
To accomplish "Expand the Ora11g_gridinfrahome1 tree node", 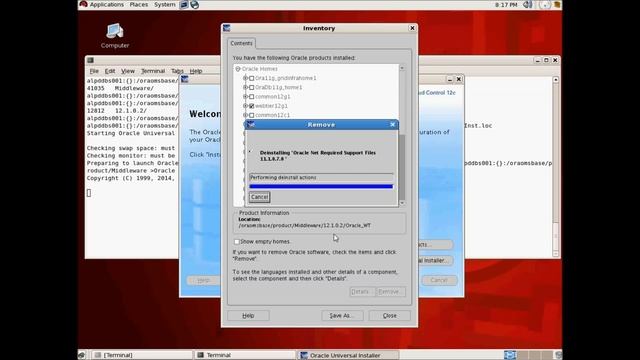I will pyautogui.click(x=245, y=78).
